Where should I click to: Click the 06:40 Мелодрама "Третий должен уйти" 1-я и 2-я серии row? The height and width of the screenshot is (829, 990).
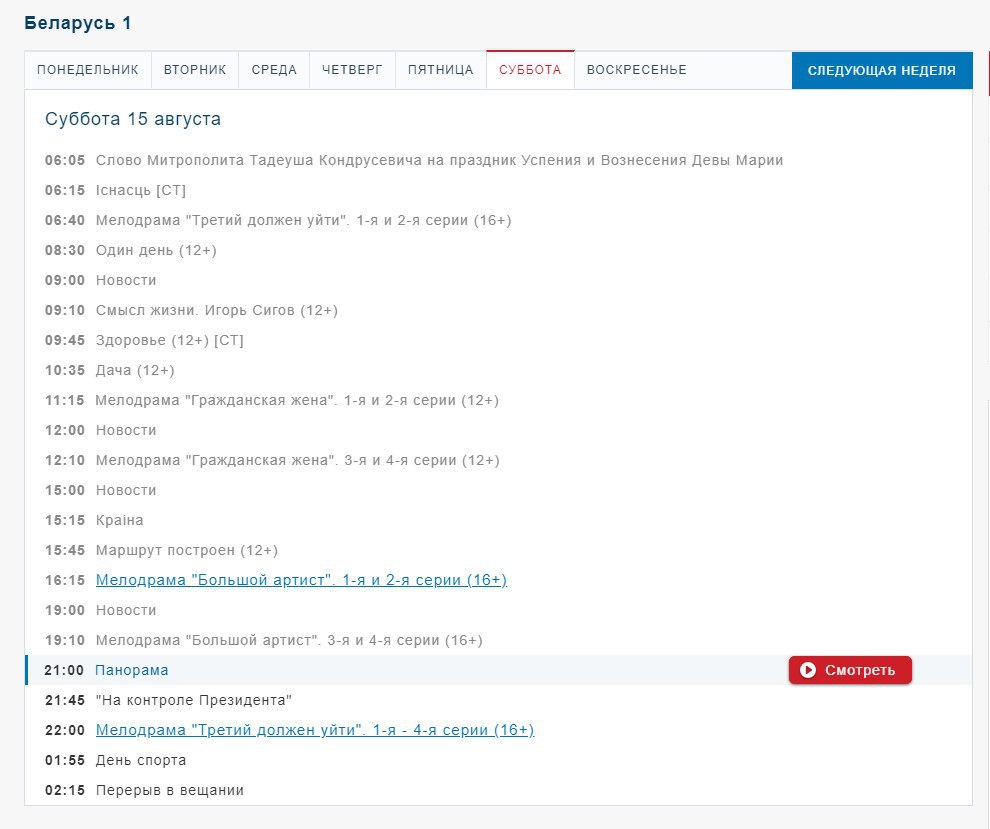click(278, 220)
